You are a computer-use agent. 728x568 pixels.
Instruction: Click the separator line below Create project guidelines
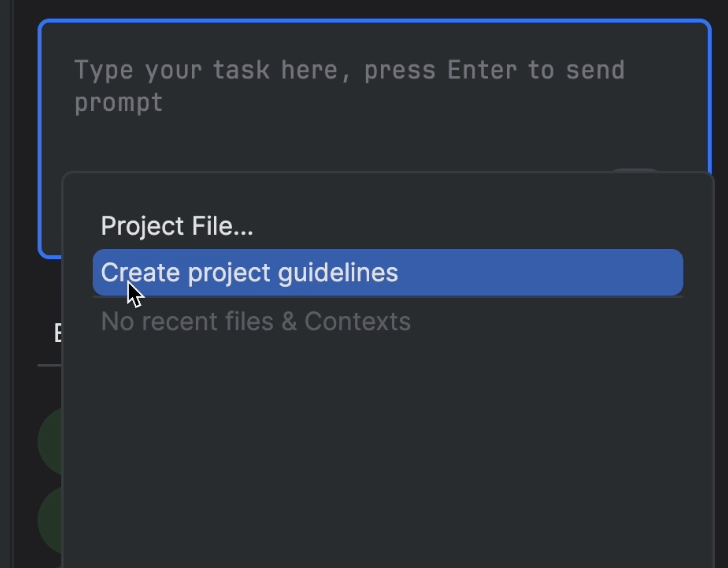[x=388, y=297]
